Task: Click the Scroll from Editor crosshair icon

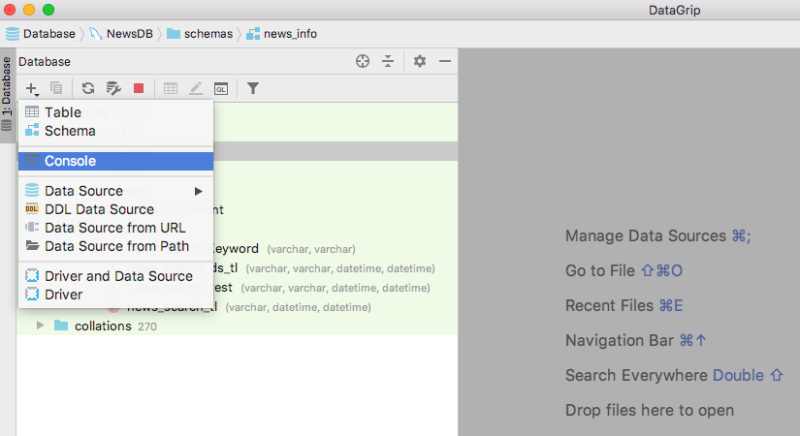Action: (x=362, y=61)
